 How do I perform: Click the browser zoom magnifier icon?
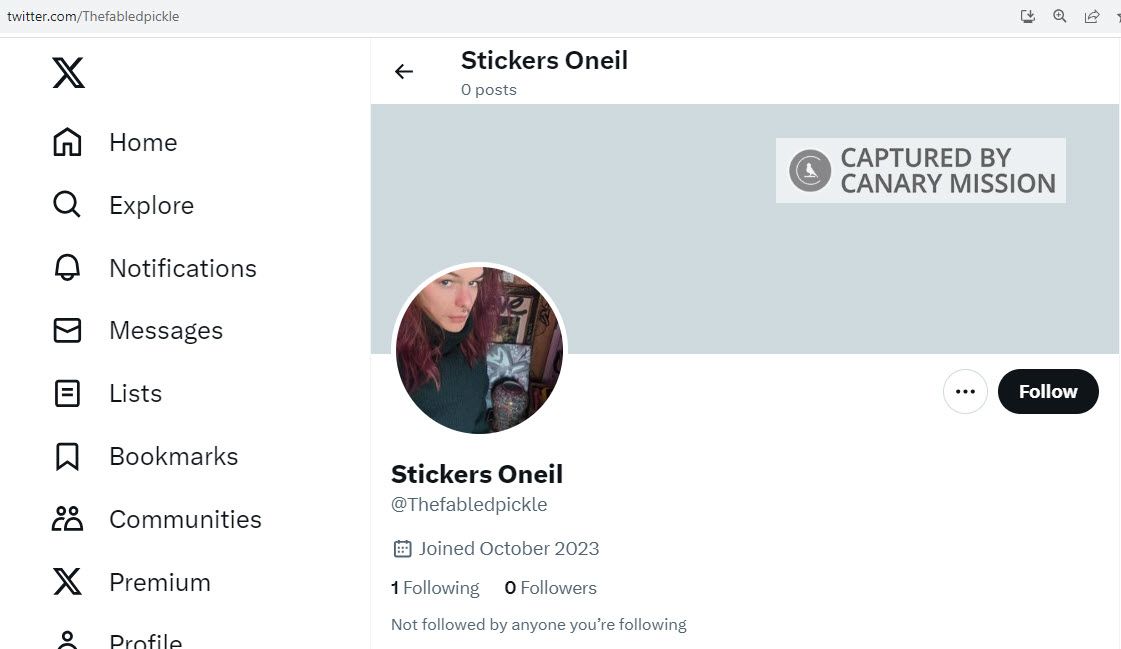point(1060,16)
